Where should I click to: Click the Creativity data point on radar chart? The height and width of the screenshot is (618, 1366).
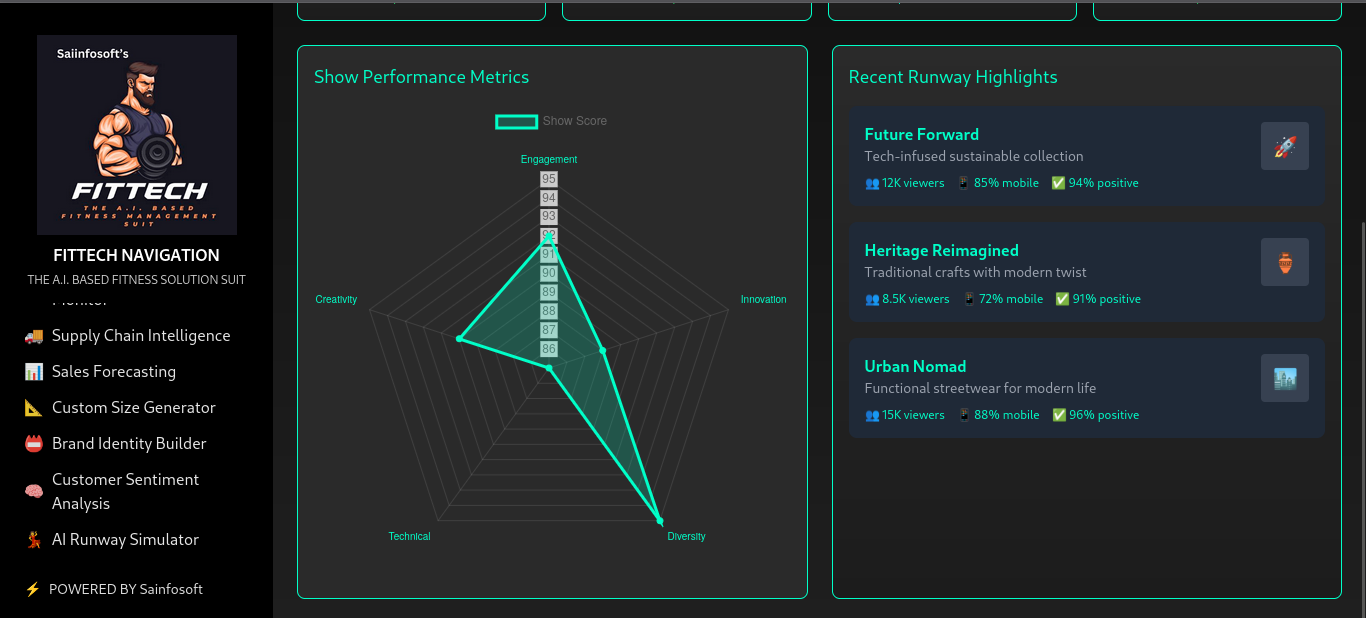459,339
